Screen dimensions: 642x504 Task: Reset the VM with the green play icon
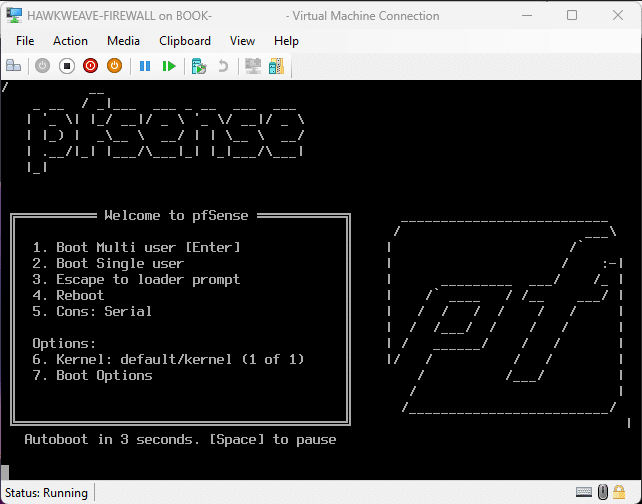[x=169, y=66]
